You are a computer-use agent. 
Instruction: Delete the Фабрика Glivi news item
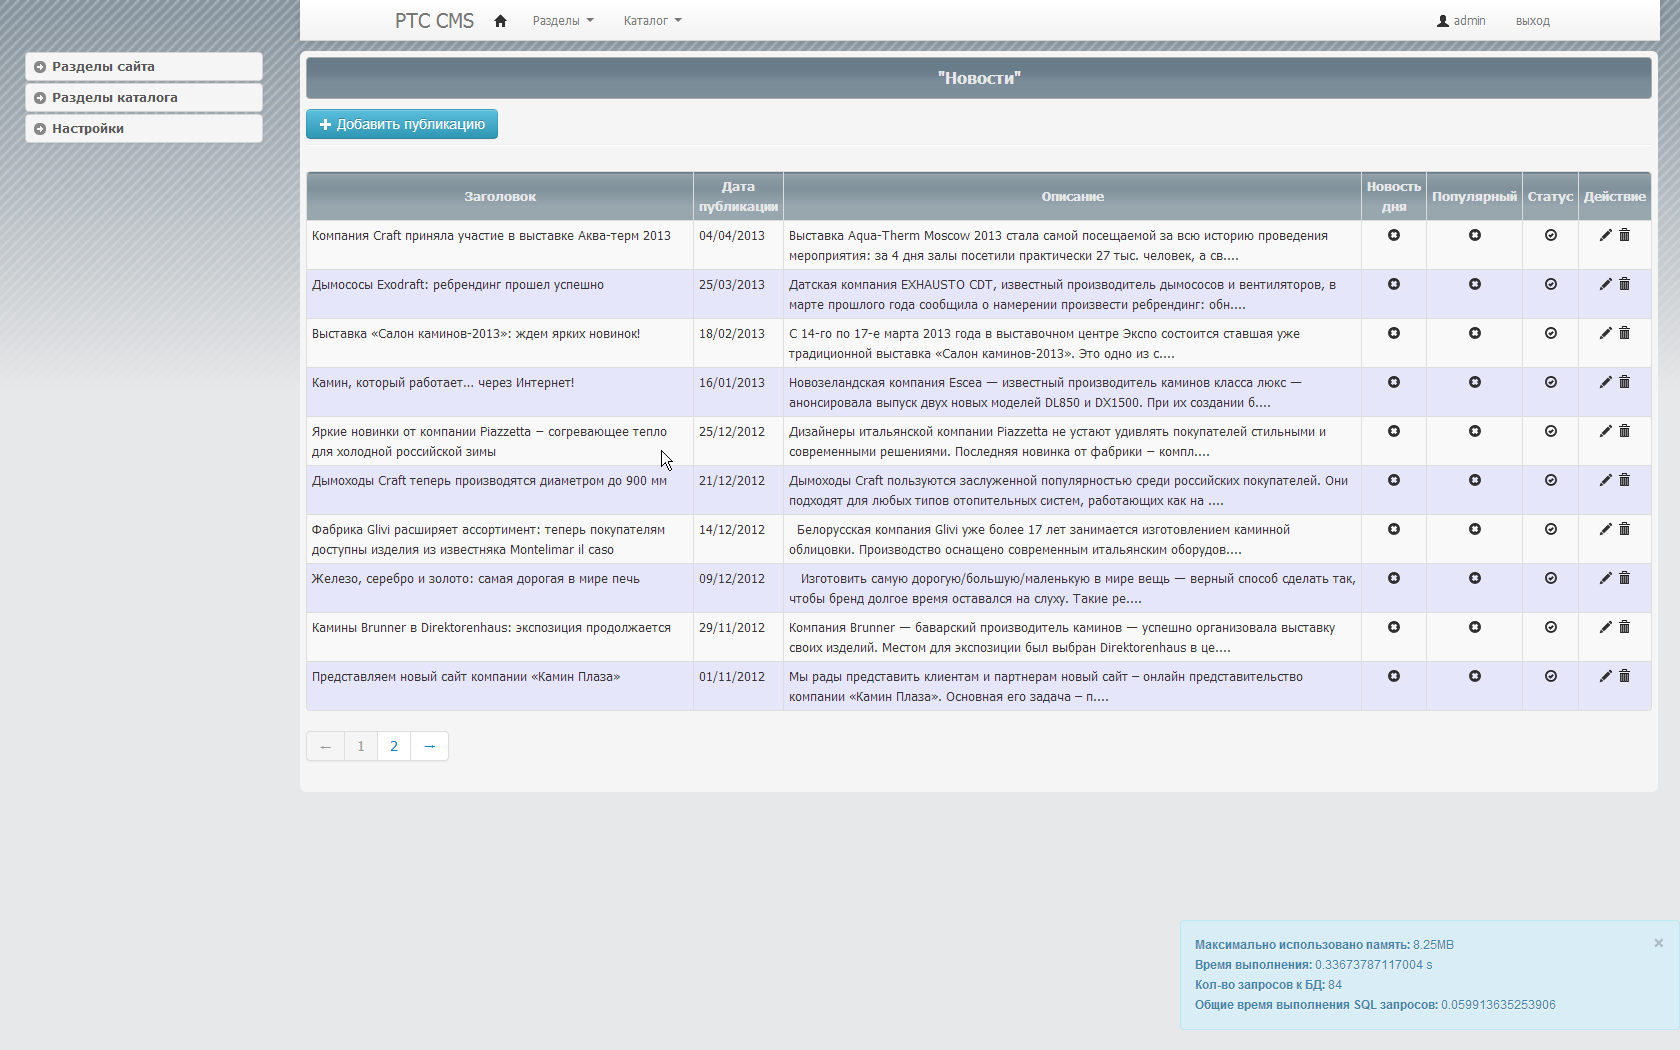1624,529
